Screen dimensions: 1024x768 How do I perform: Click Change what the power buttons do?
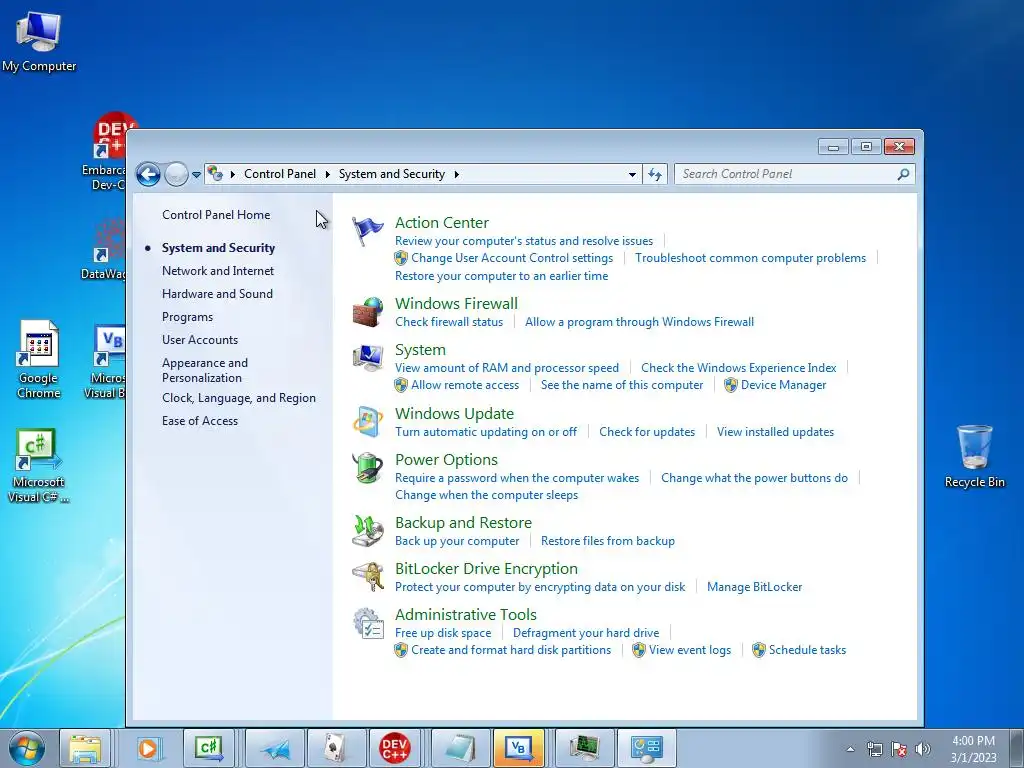coord(754,478)
